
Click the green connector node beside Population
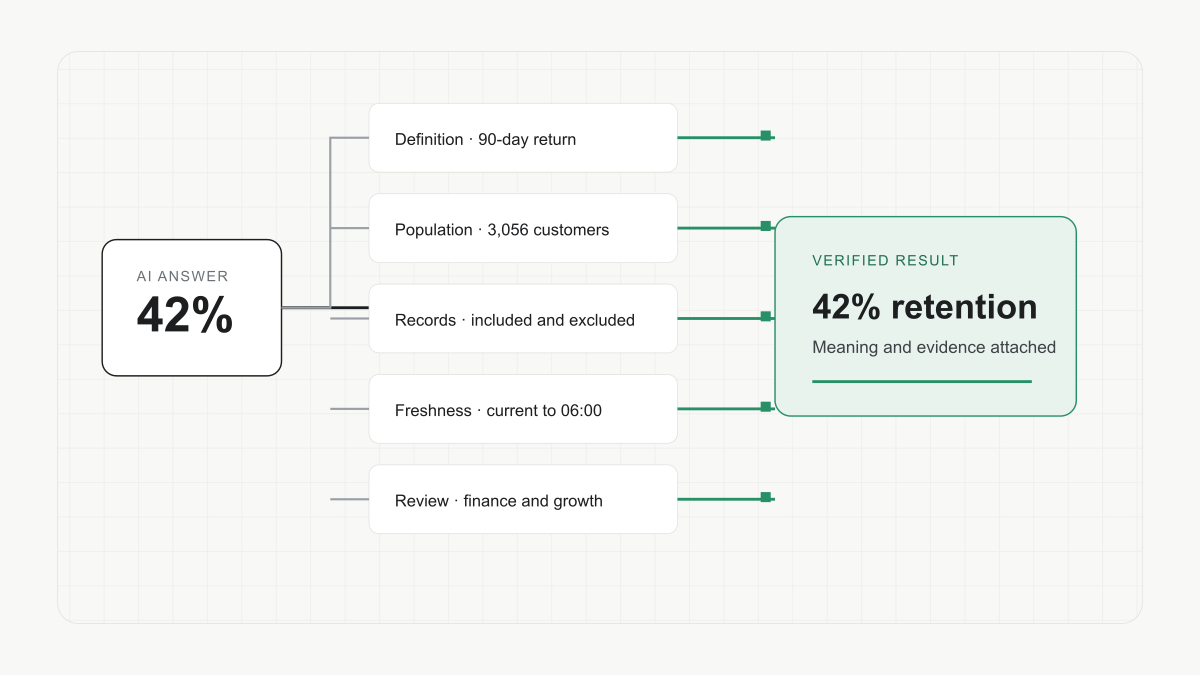tap(766, 226)
